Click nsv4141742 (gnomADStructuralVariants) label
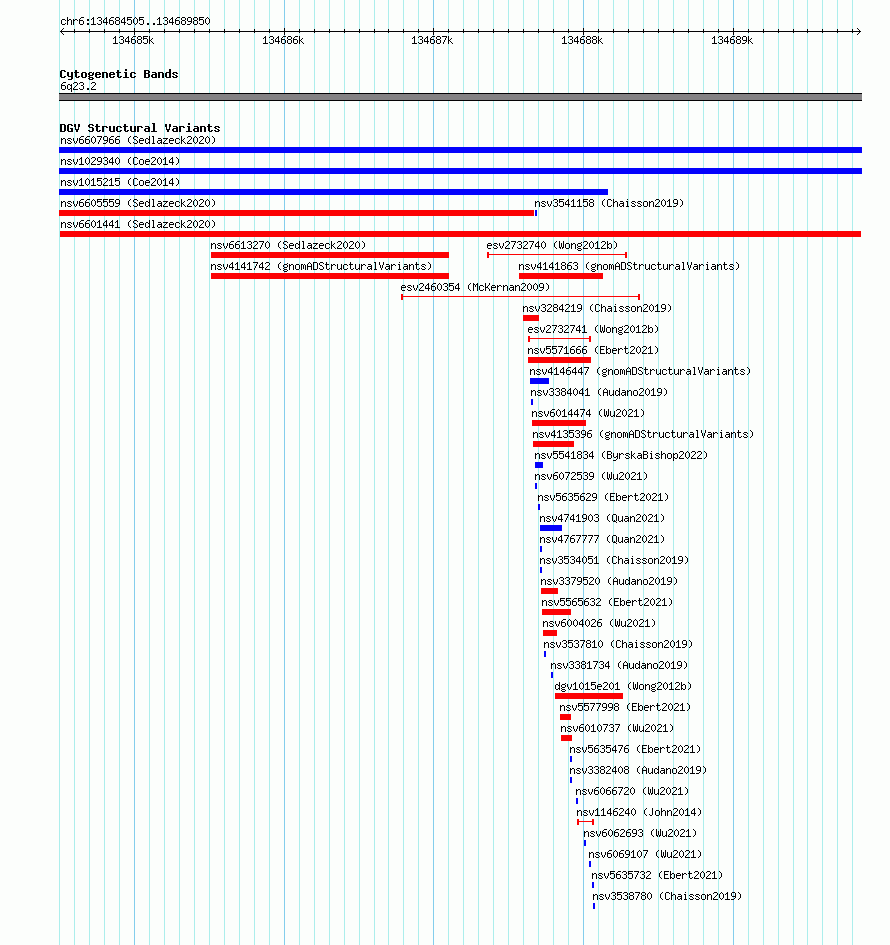The height and width of the screenshot is (945, 890). click(321, 266)
